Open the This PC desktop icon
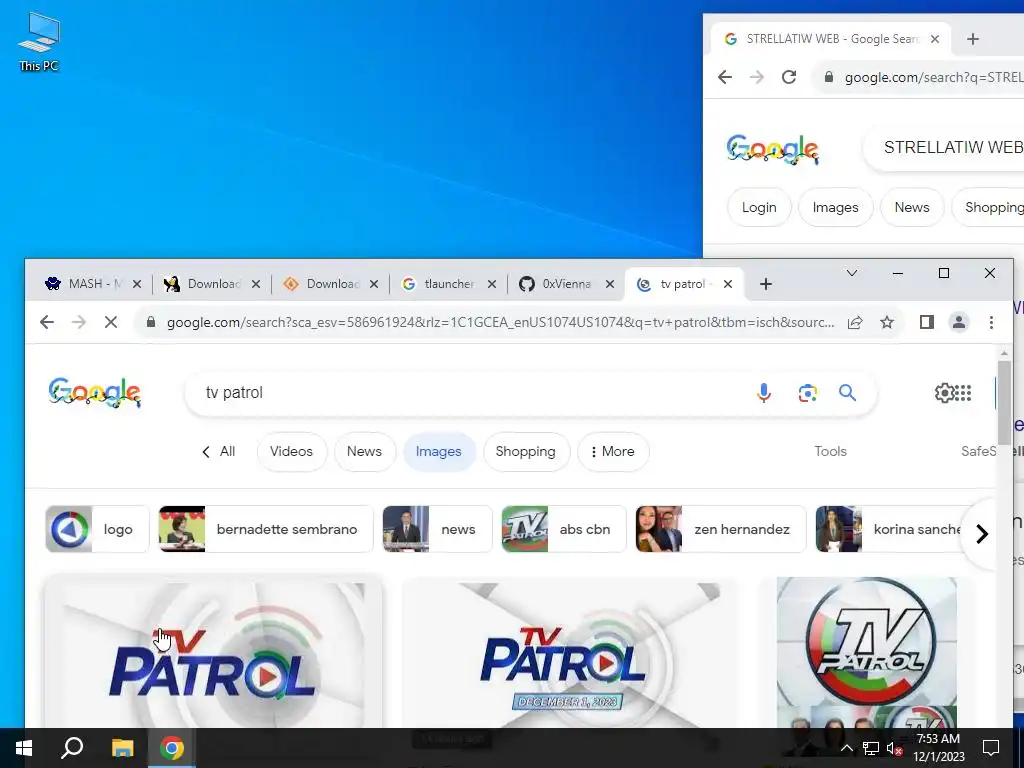Viewport: 1024px width, 768px height. pyautogui.click(x=39, y=42)
